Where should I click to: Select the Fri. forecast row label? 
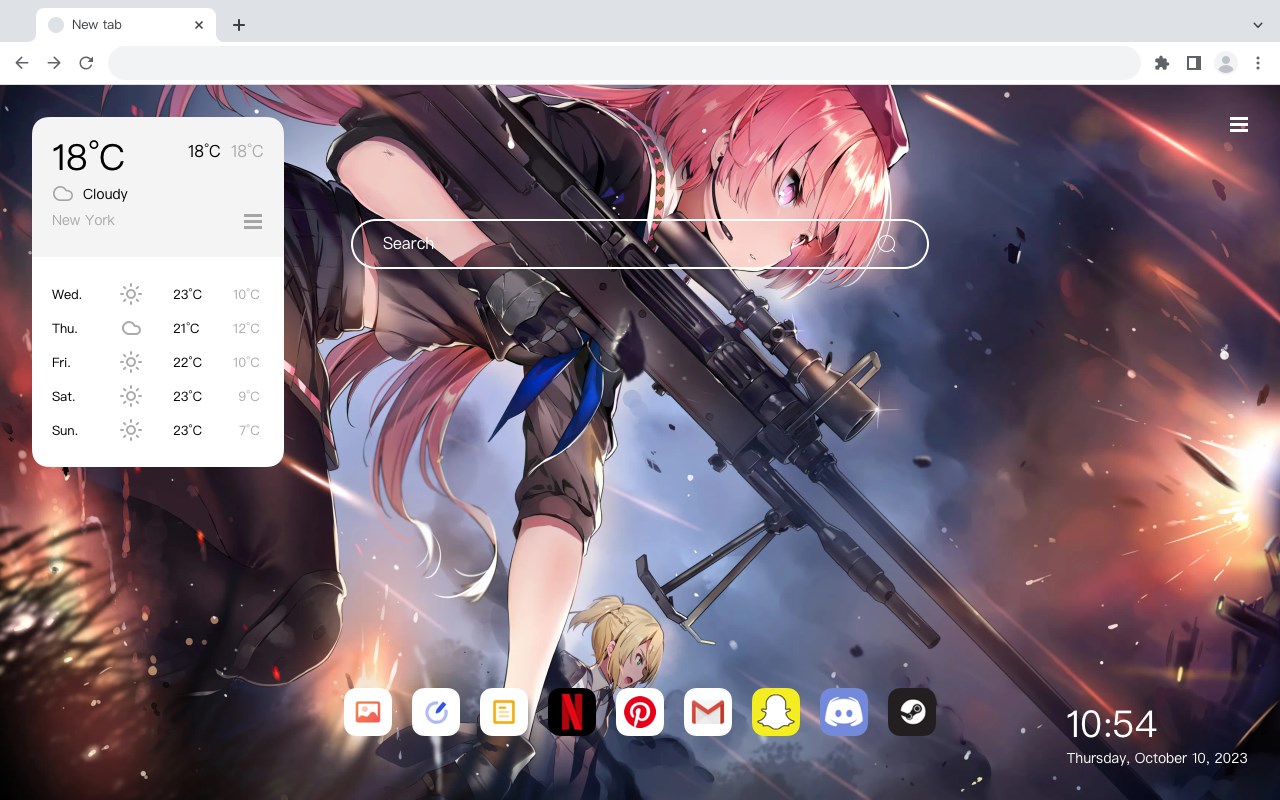tap(61, 362)
